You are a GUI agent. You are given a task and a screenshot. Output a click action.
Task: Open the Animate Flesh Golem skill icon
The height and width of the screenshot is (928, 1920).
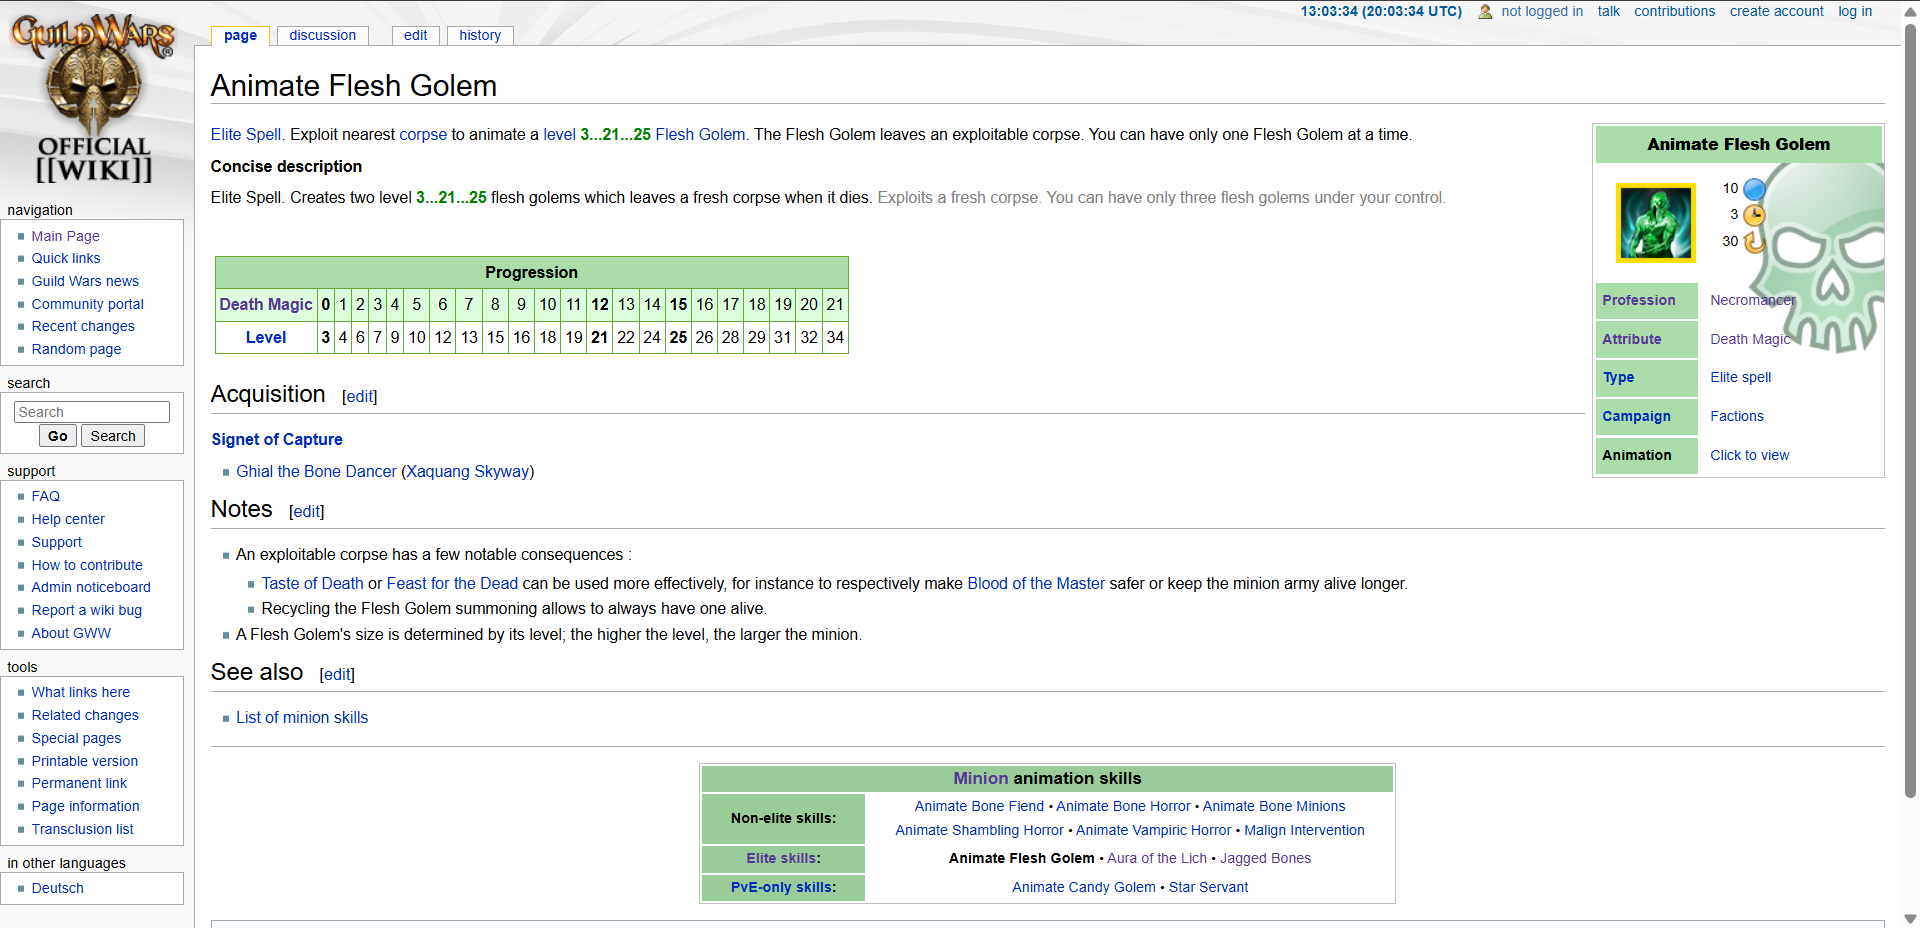tap(1656, 223)
